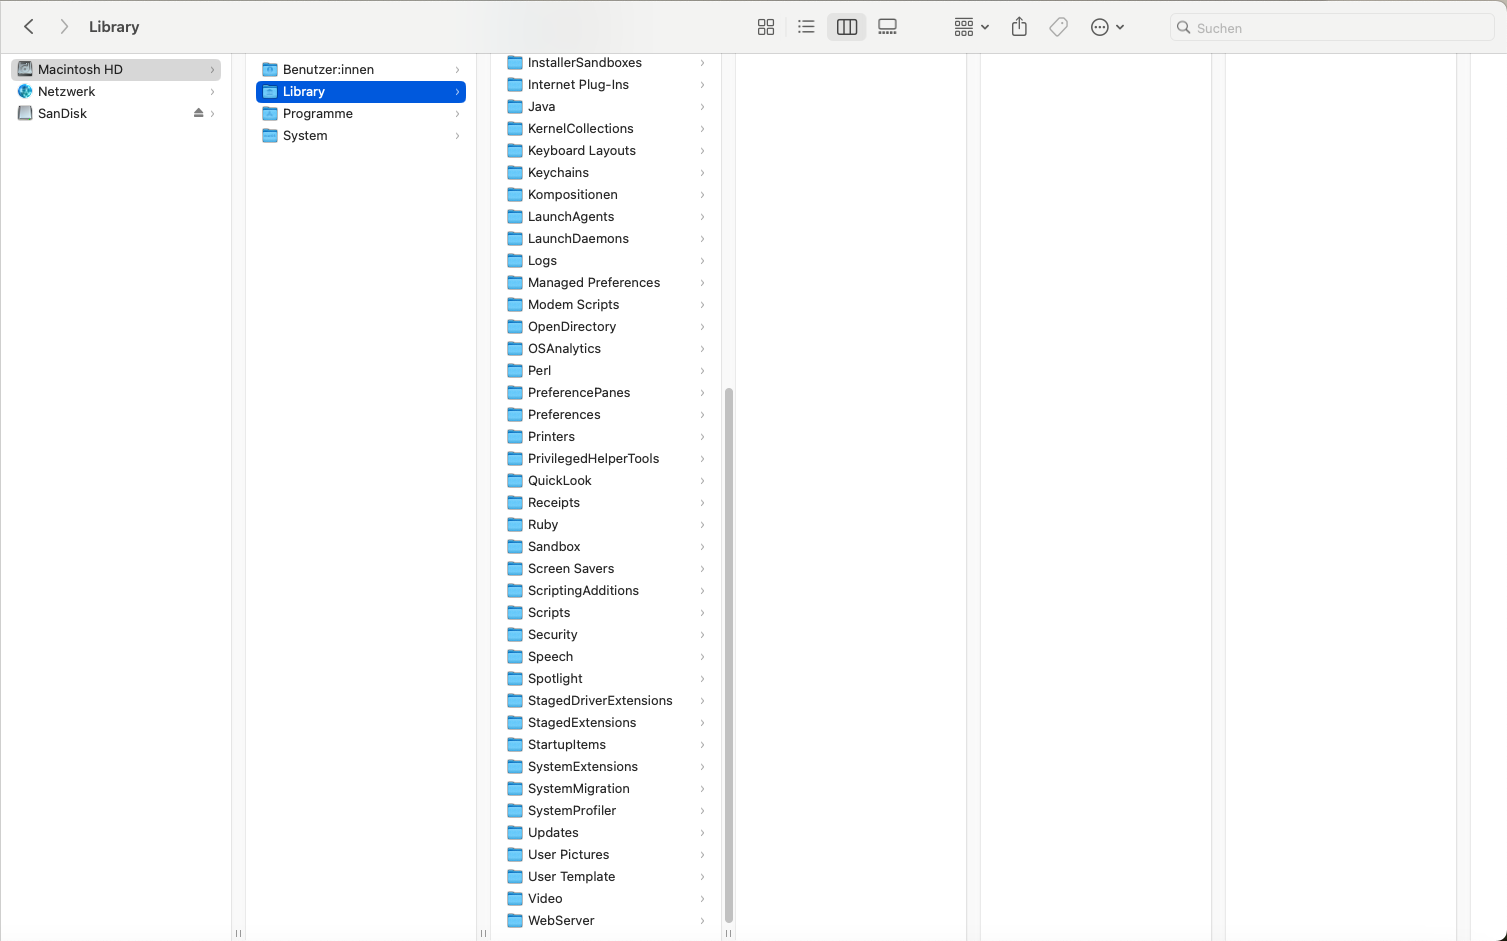This screenshot has height=941, width=1507.
Task: Click the first column resize handle
Action: click(238, 933)
